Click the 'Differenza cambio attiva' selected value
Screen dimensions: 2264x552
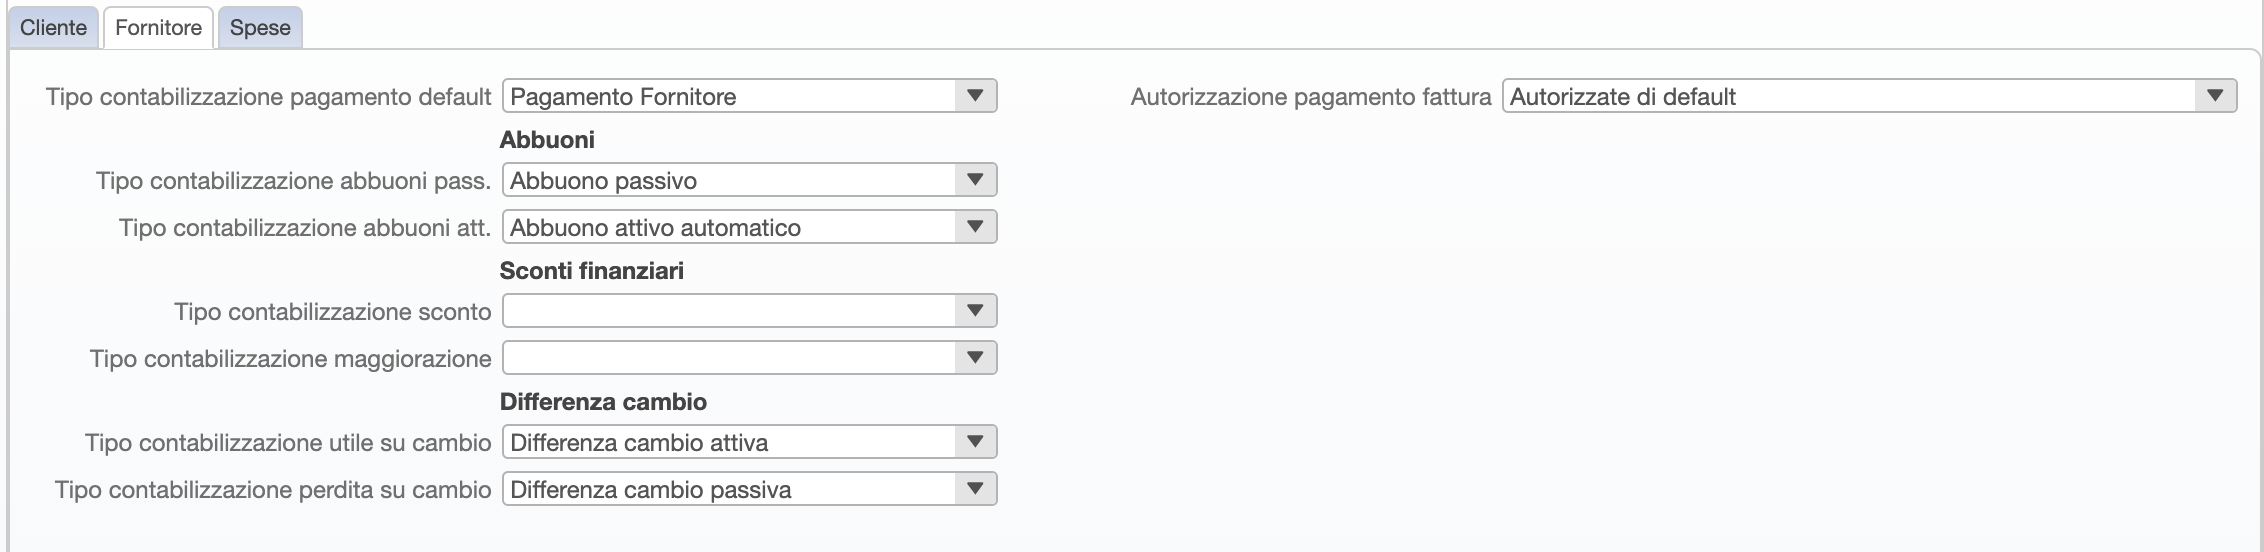click(x=639, y=443)
